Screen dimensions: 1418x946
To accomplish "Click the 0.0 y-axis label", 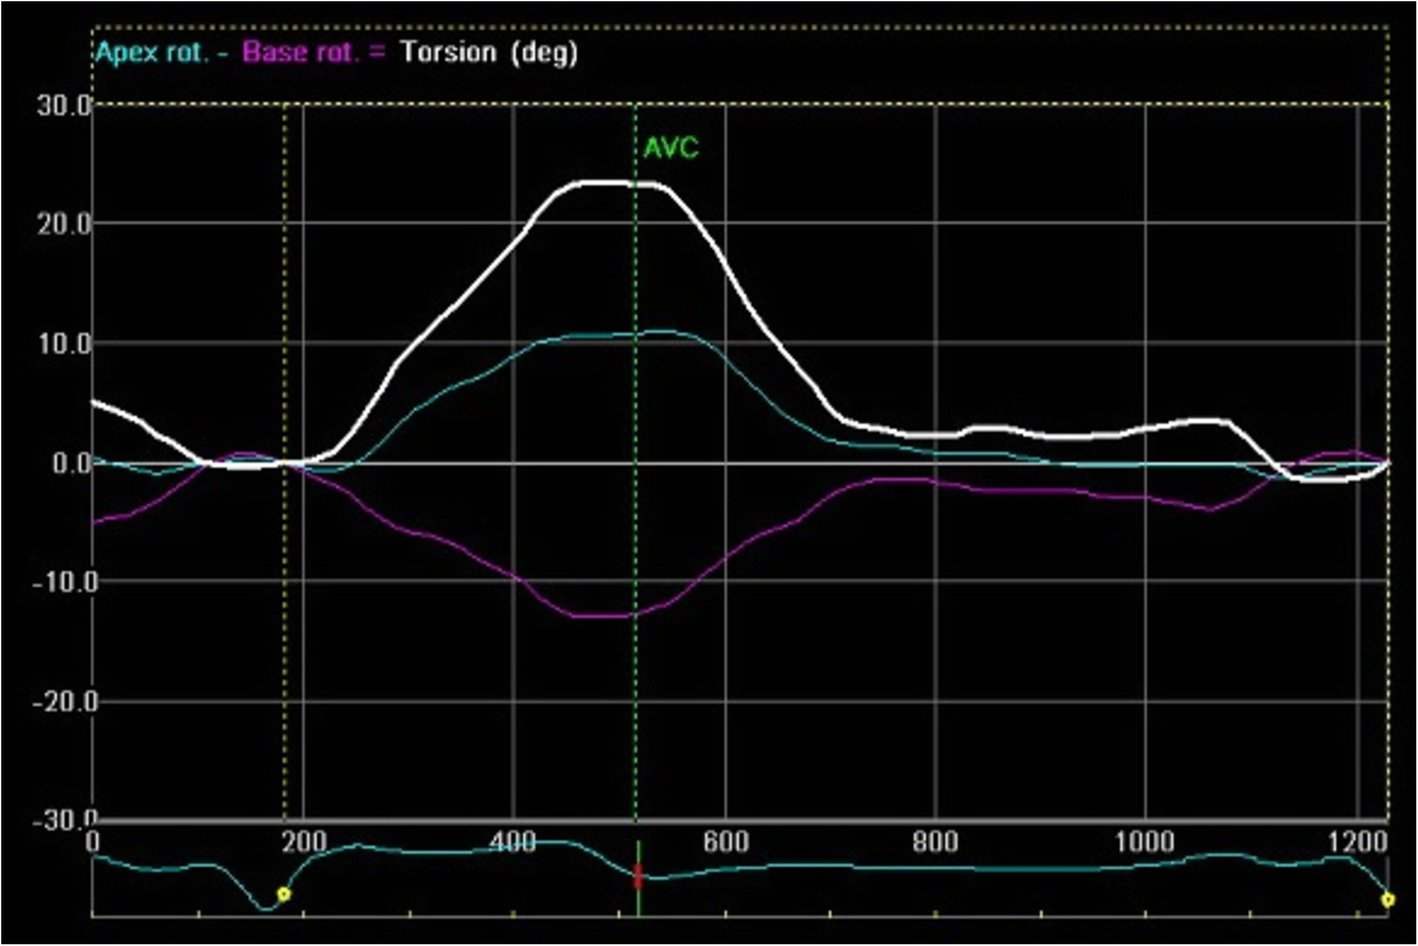I will (70, 463).
